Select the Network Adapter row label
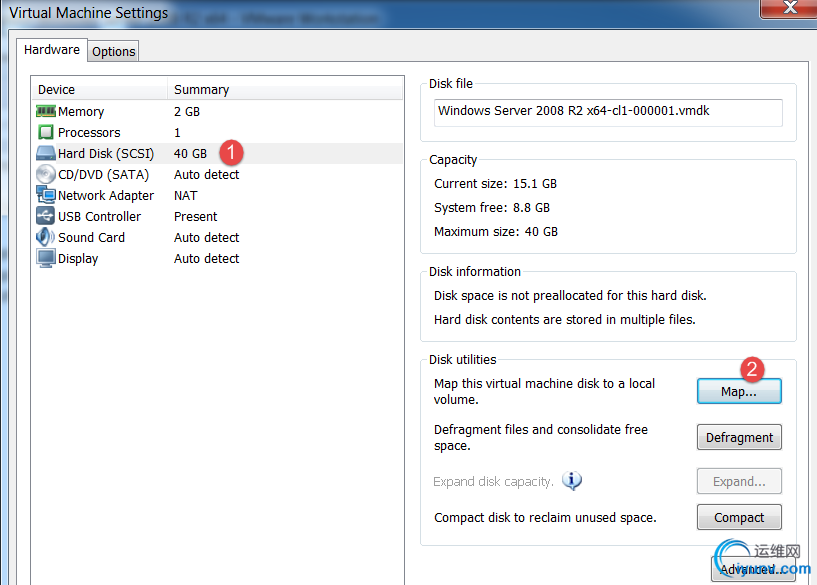Image resolution: width=817 pixels, height=585 pixels. point(106,195)
